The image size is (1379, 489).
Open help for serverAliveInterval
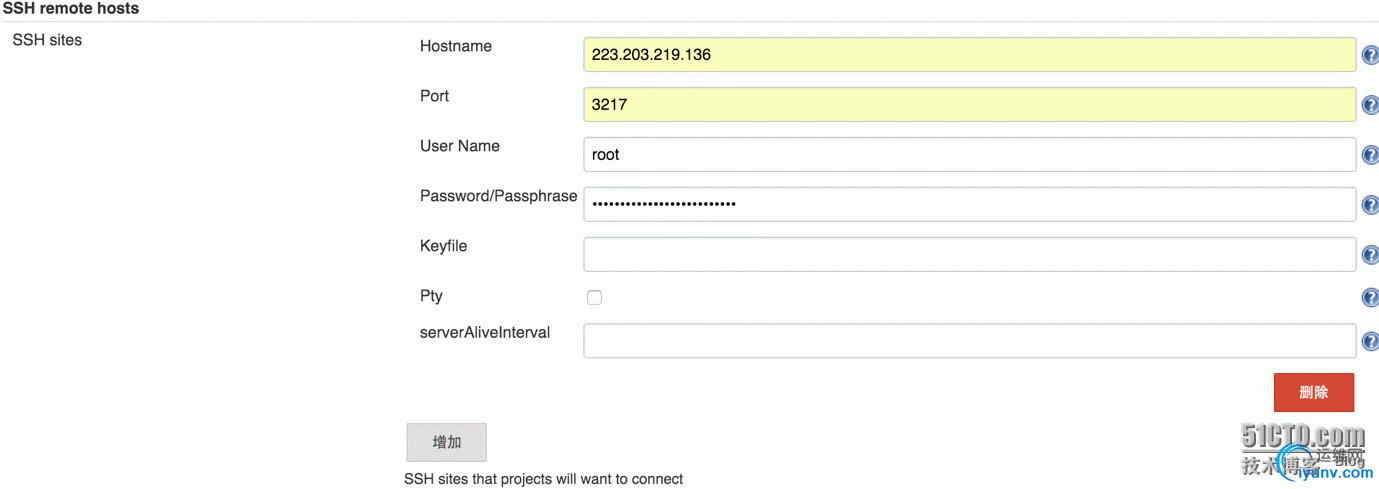coord(1371,342)
